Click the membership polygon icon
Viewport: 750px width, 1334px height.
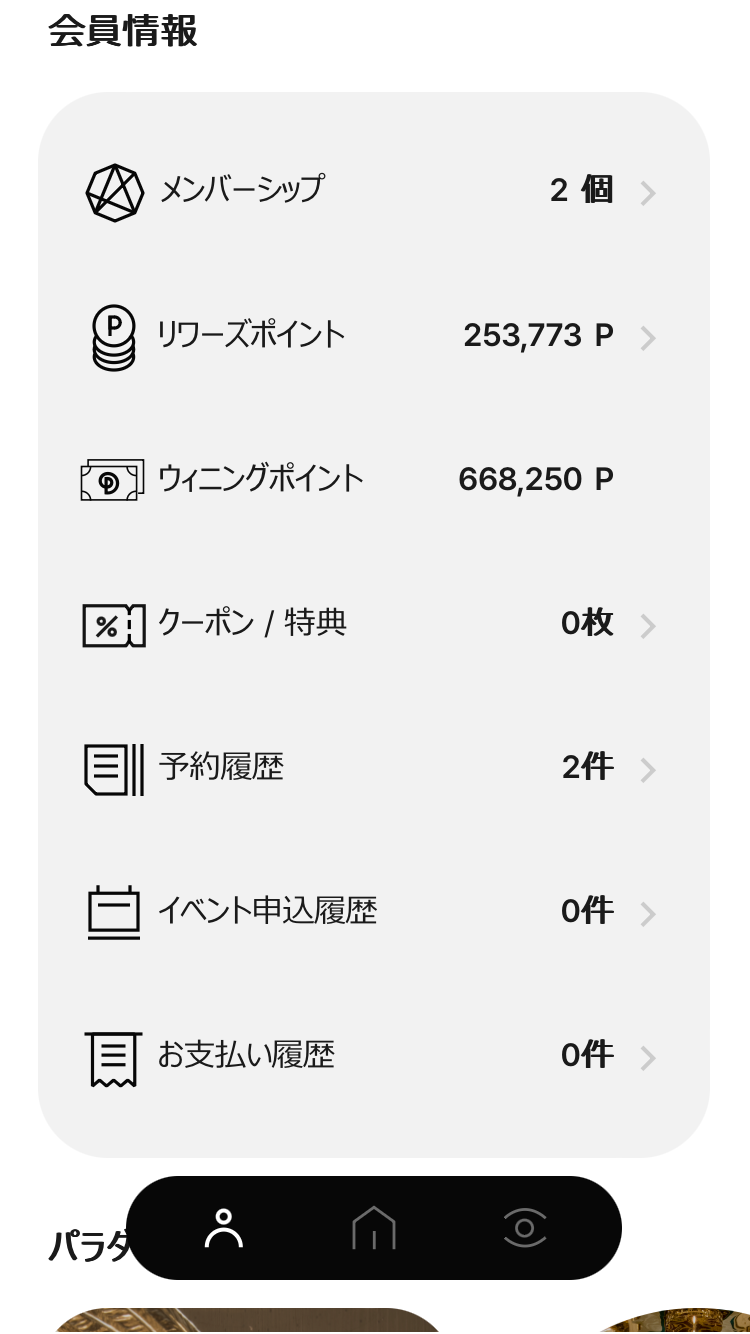pos(114,192)
